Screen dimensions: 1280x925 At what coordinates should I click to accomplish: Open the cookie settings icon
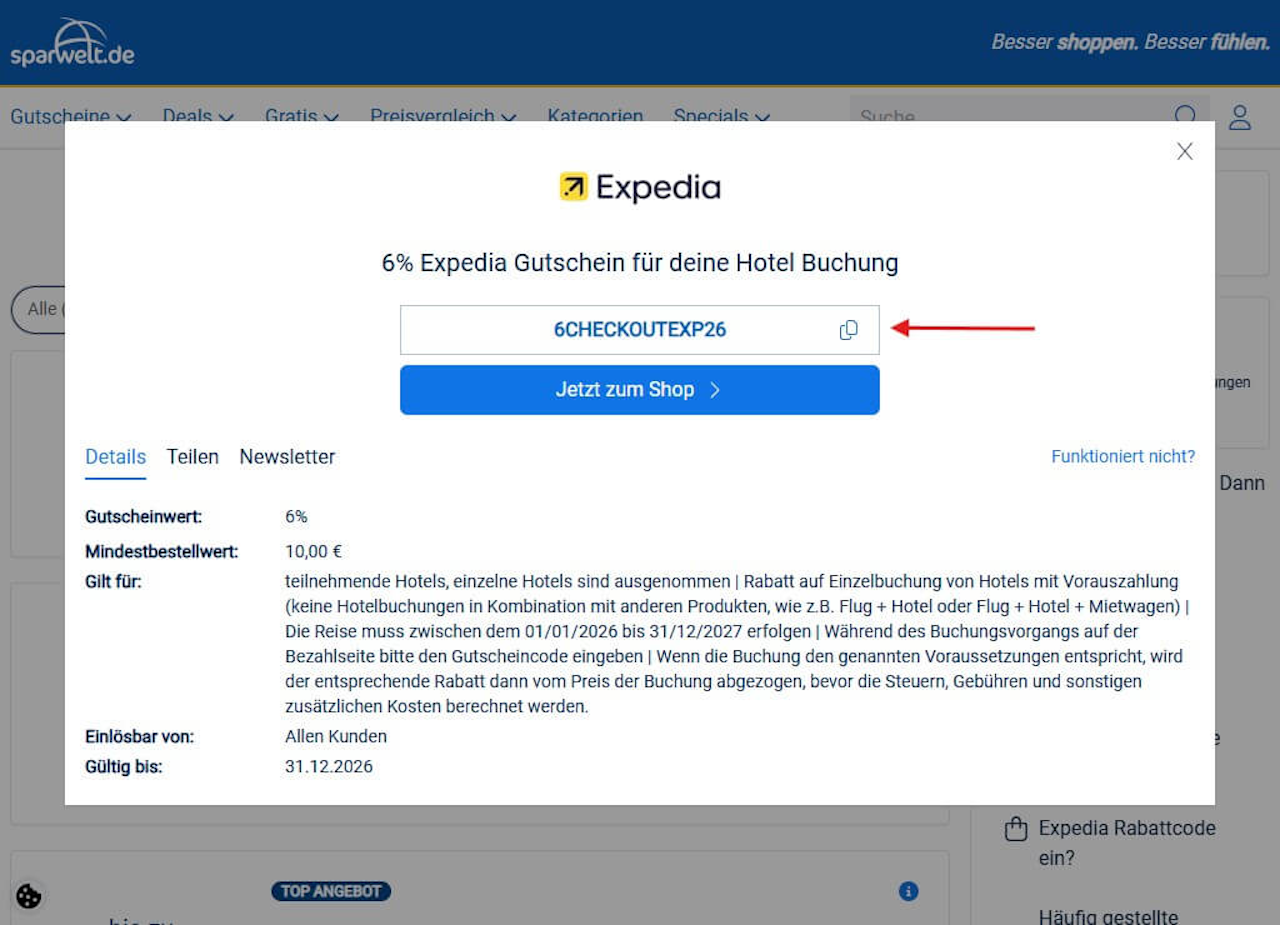29,896
